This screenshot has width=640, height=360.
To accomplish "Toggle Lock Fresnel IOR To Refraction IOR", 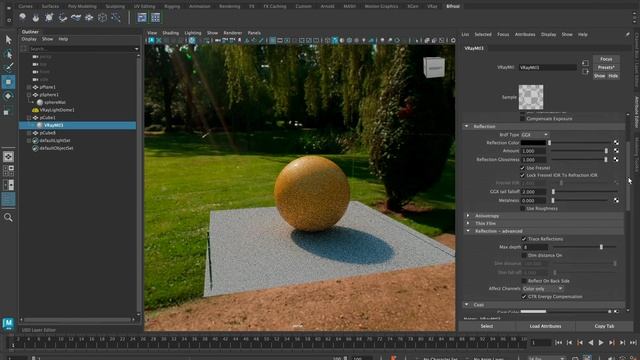I will click(522, 175).
